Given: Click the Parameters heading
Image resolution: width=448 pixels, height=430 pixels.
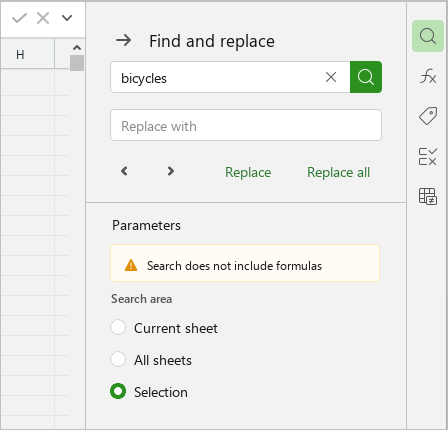Looking at the screenshot, I should (x=146, y=225).
